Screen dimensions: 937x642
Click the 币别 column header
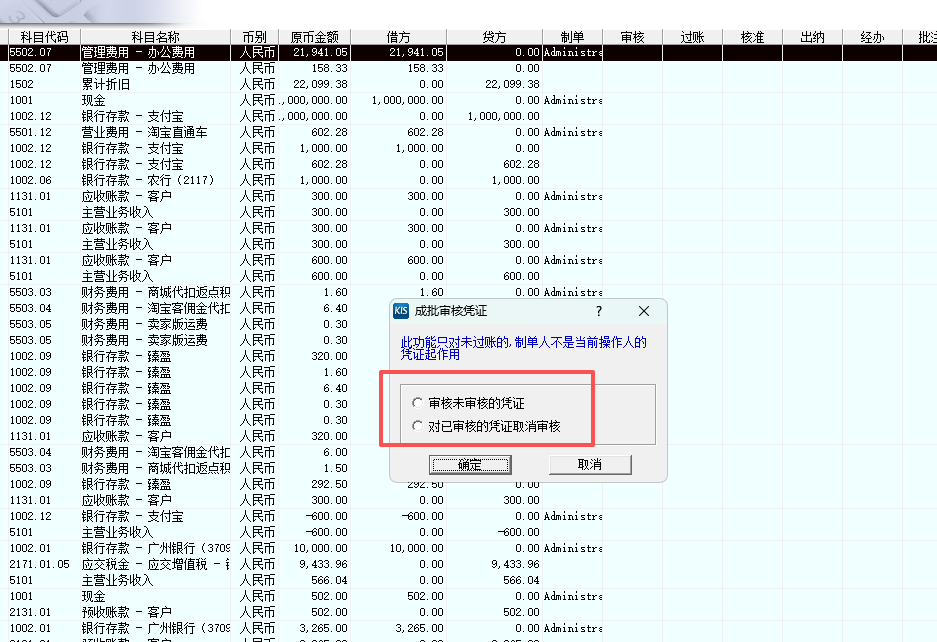point(255,37)
